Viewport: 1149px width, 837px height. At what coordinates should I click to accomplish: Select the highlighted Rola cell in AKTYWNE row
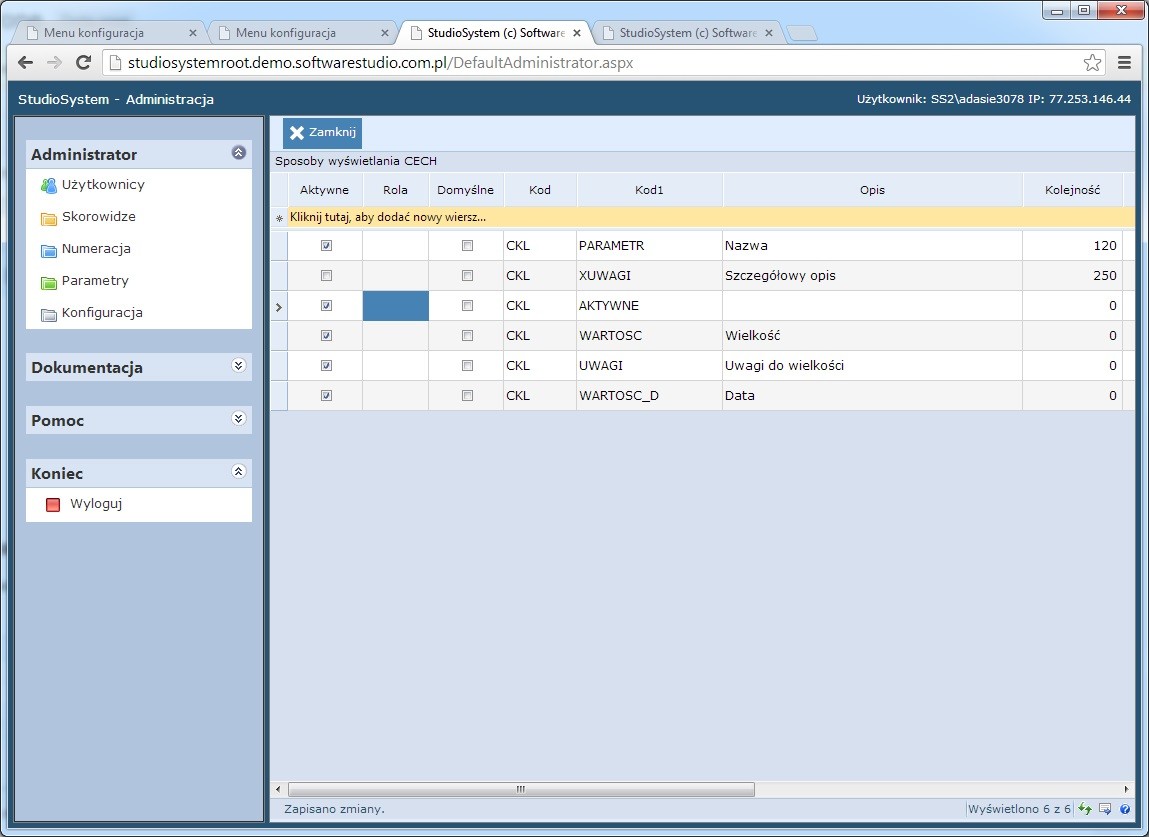[396, 306]
